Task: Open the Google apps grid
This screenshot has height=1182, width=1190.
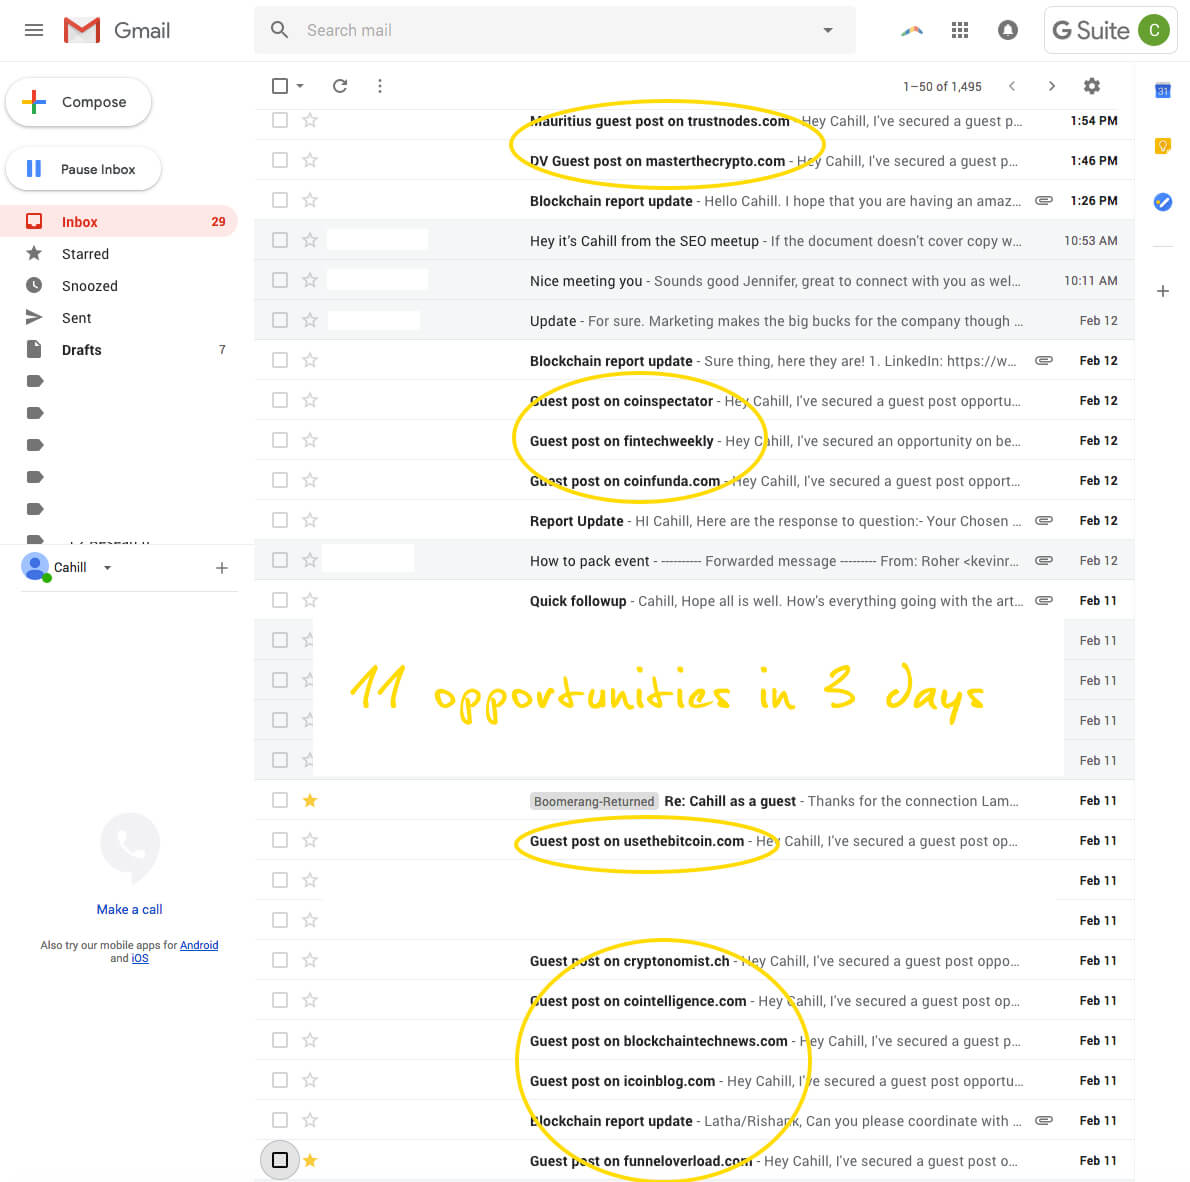Action: pyautogui.click(x=959, y=30)
